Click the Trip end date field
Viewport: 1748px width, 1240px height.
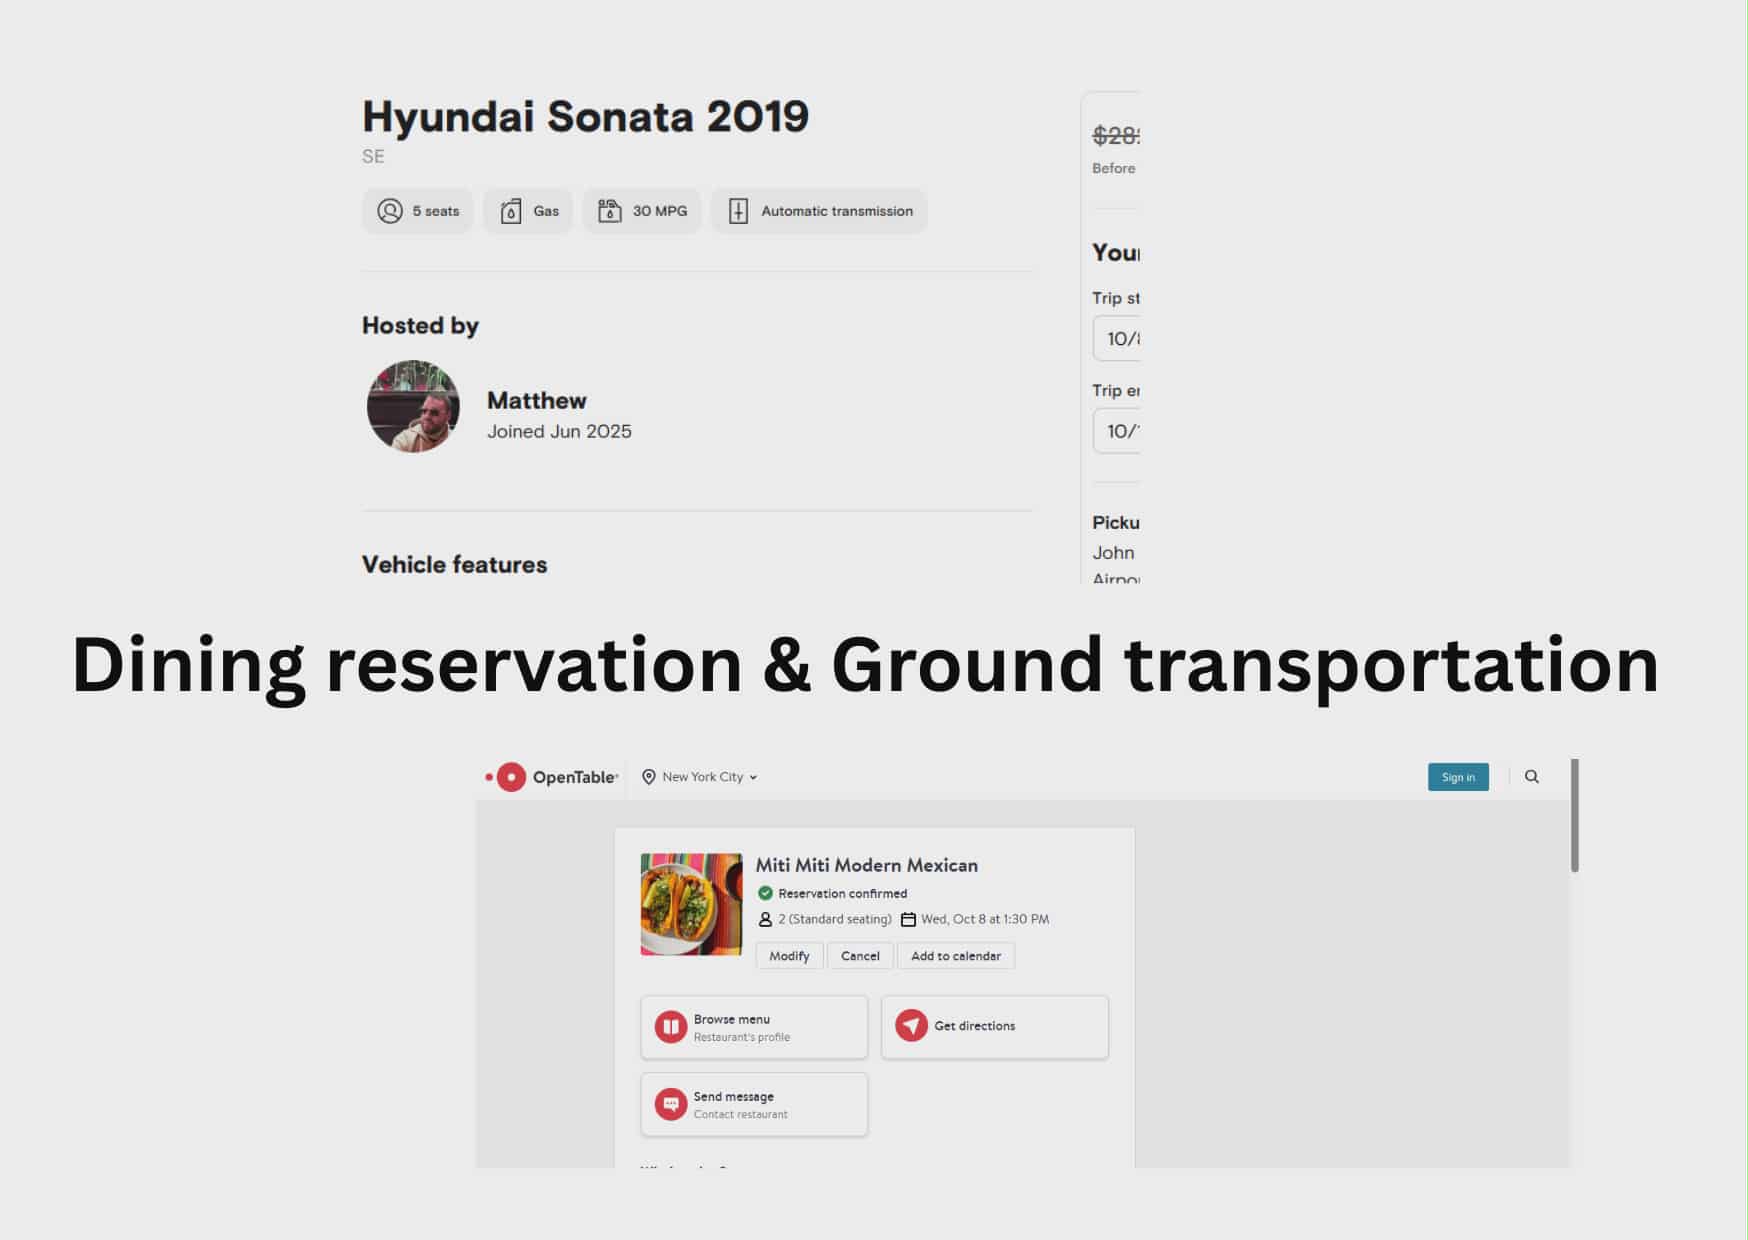click(x=1118, y=431)
